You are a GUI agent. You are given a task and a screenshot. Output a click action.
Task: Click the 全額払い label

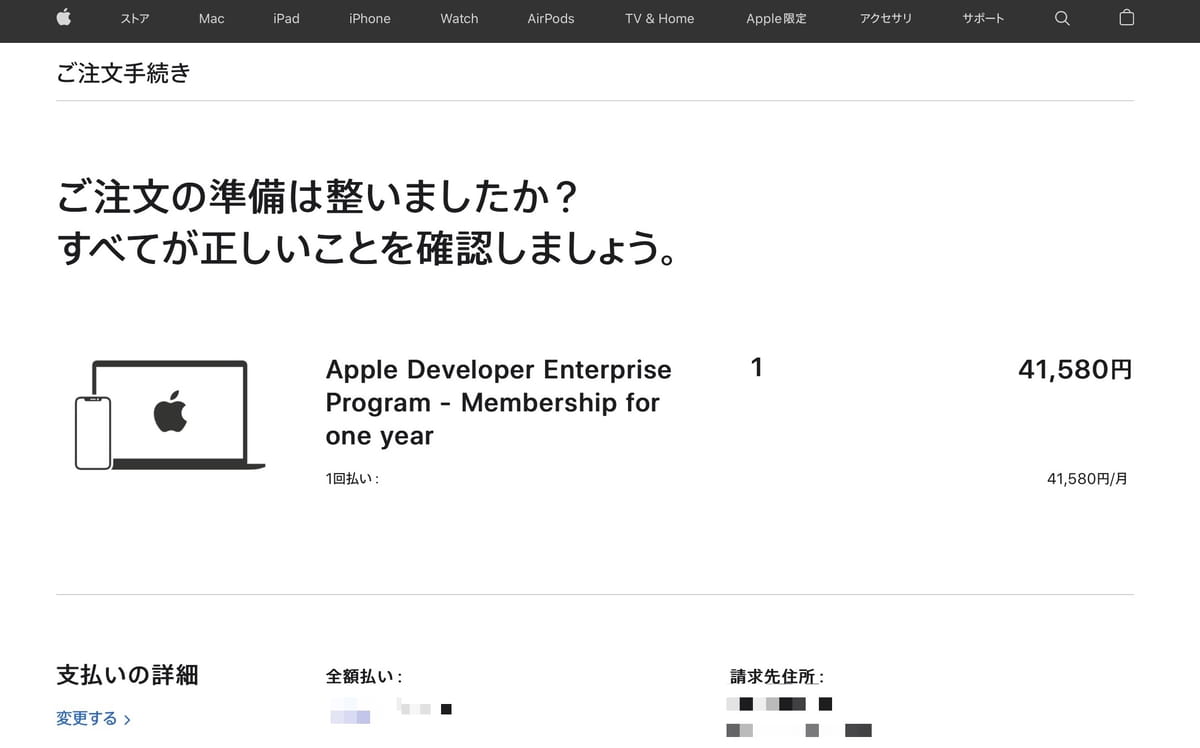[x=364, y=677]
